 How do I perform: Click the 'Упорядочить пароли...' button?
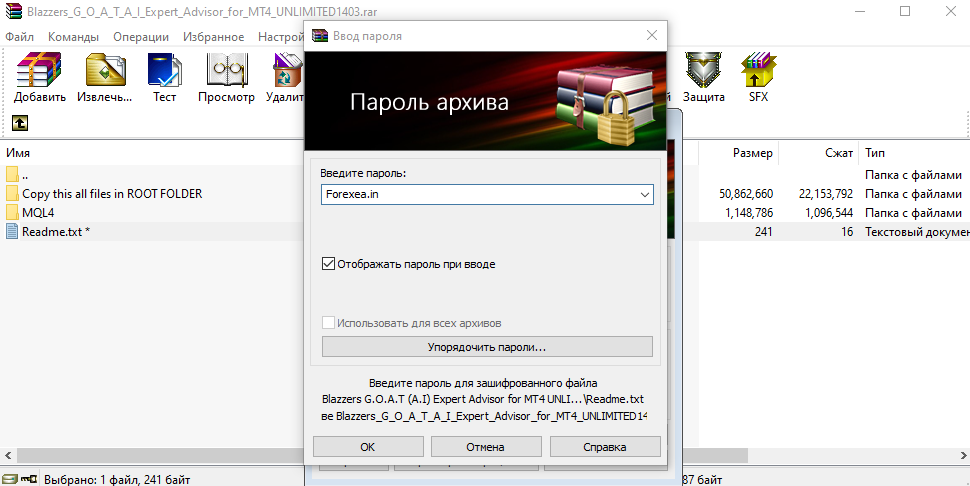(487, 346)
